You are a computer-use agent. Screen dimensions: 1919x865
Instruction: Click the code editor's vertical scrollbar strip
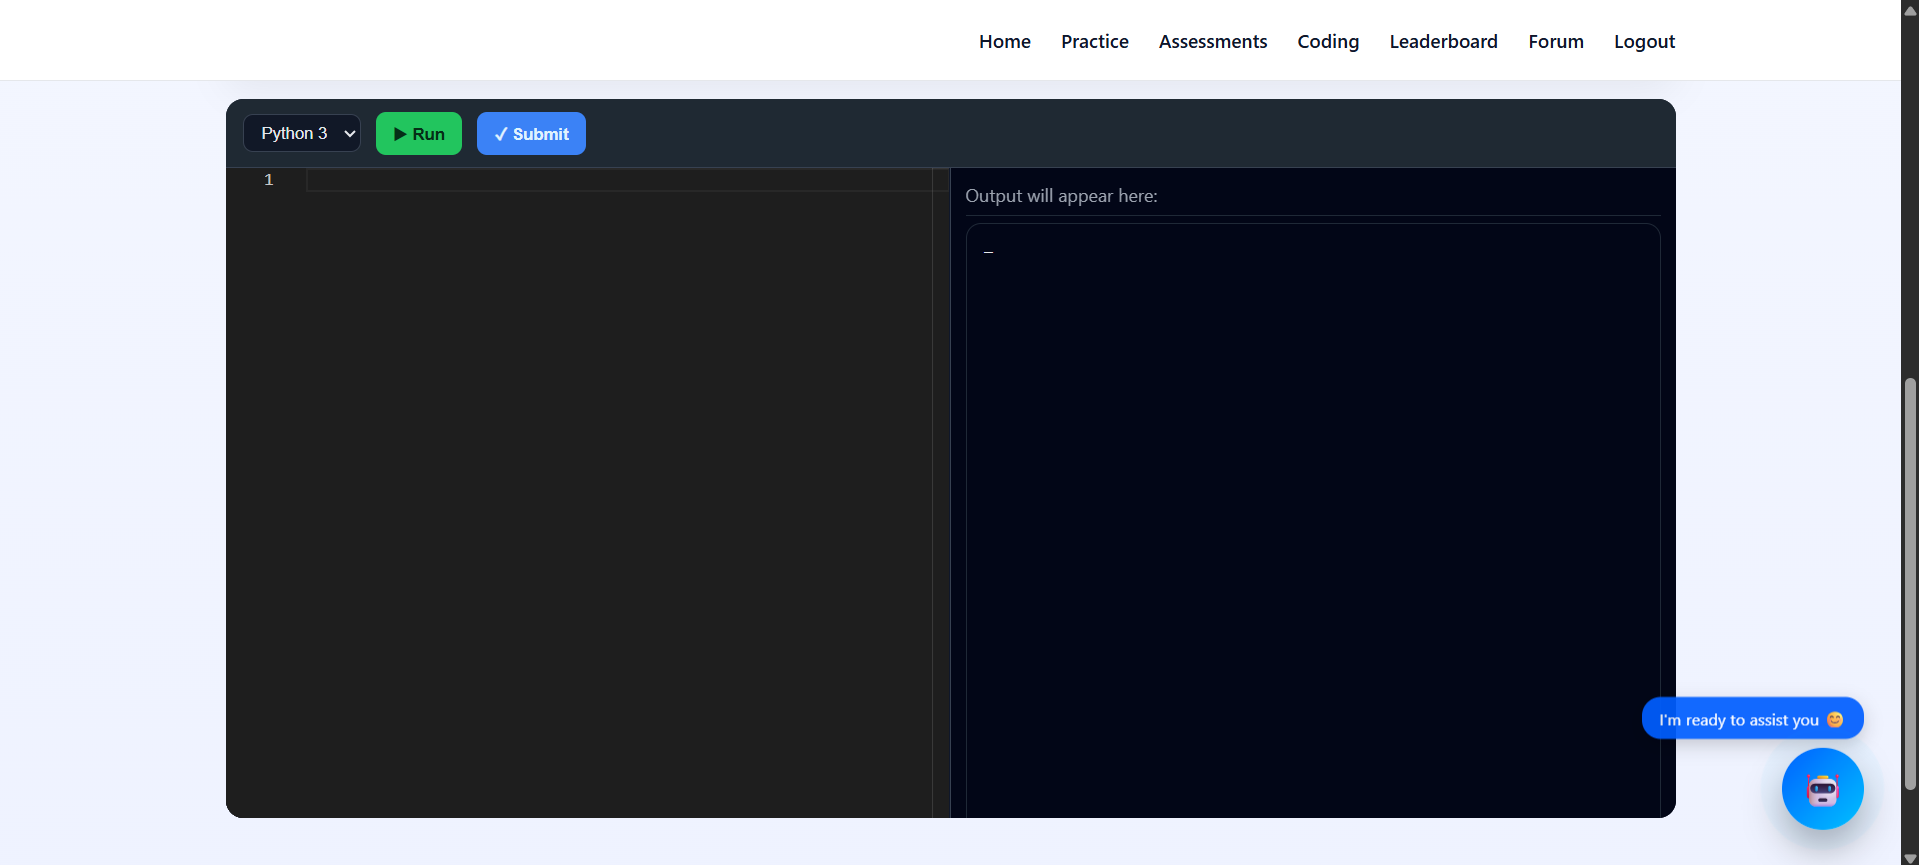pyautogui.click(x=940, y=500)
